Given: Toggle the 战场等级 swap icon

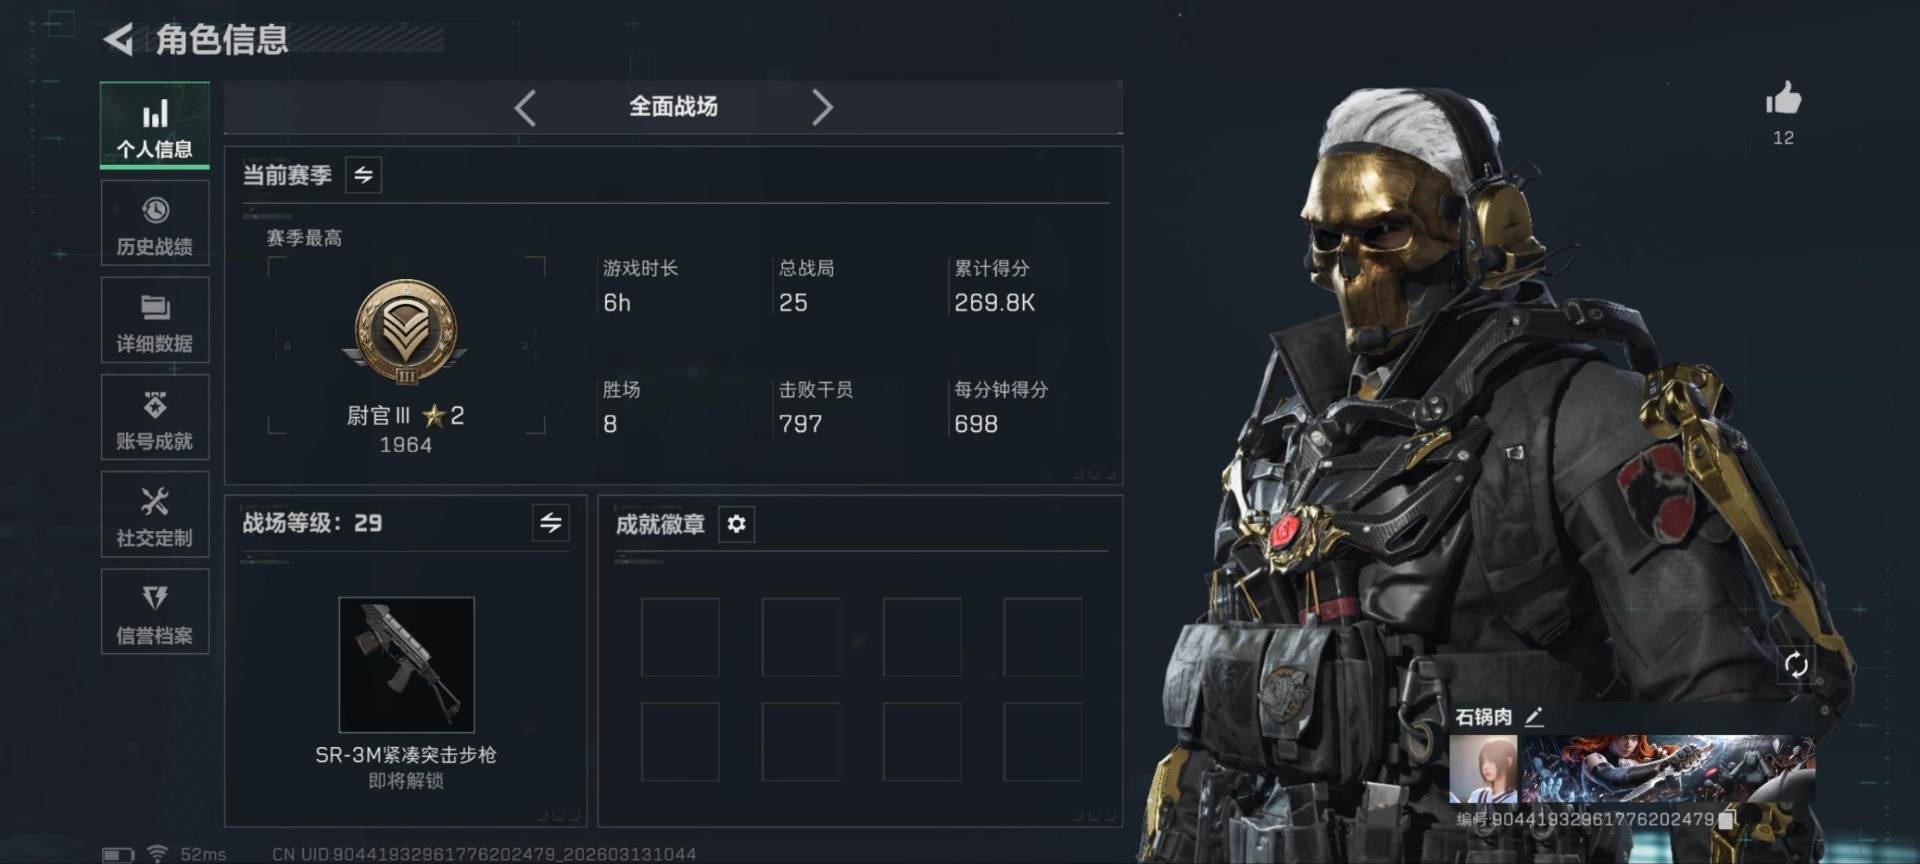Looking at the screenshot, I should [x=550, y=522].
